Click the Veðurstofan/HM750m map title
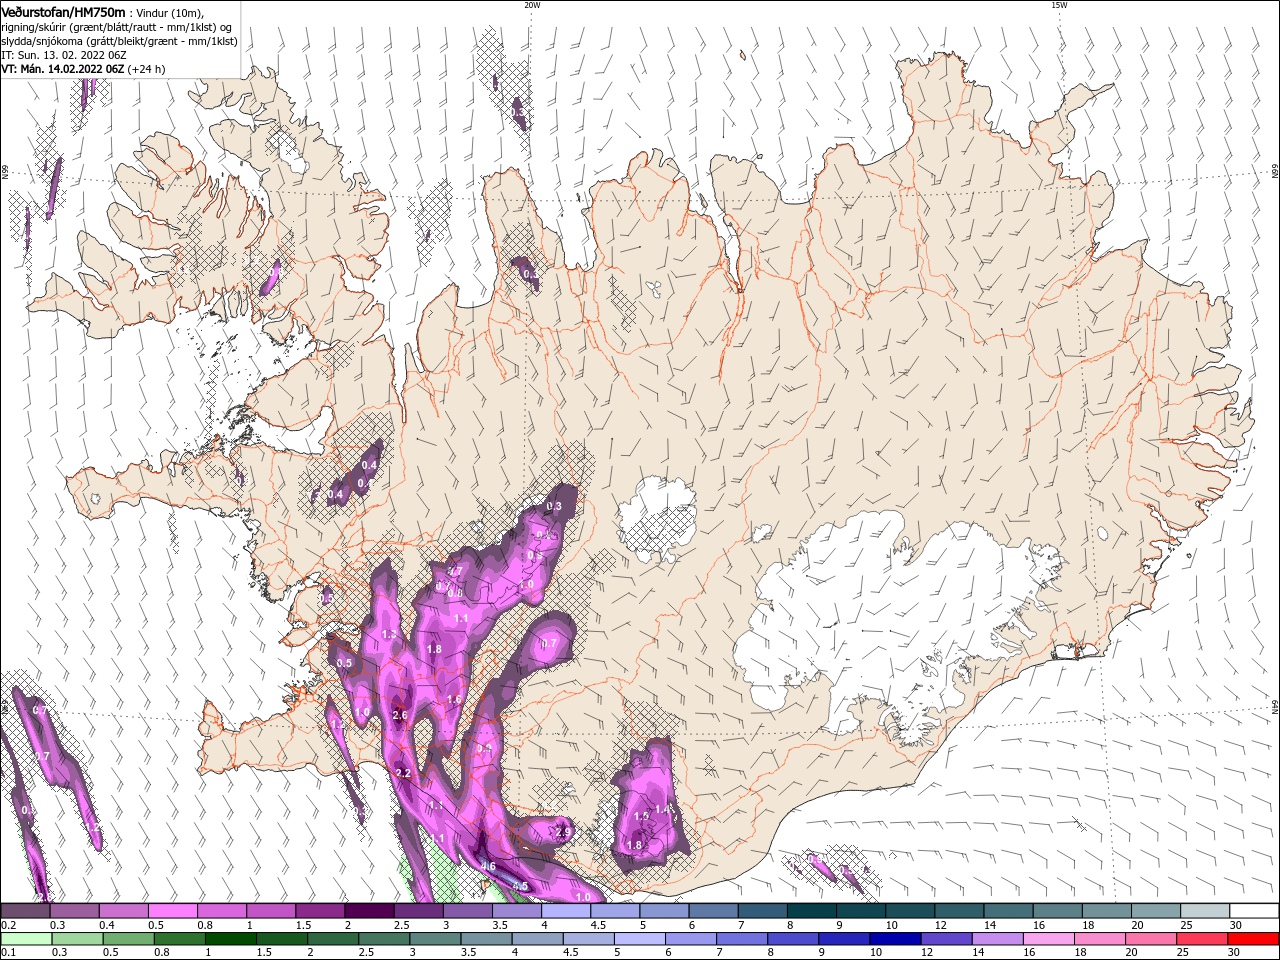This screenshot has width=1280, height=960. click(64, 11)
